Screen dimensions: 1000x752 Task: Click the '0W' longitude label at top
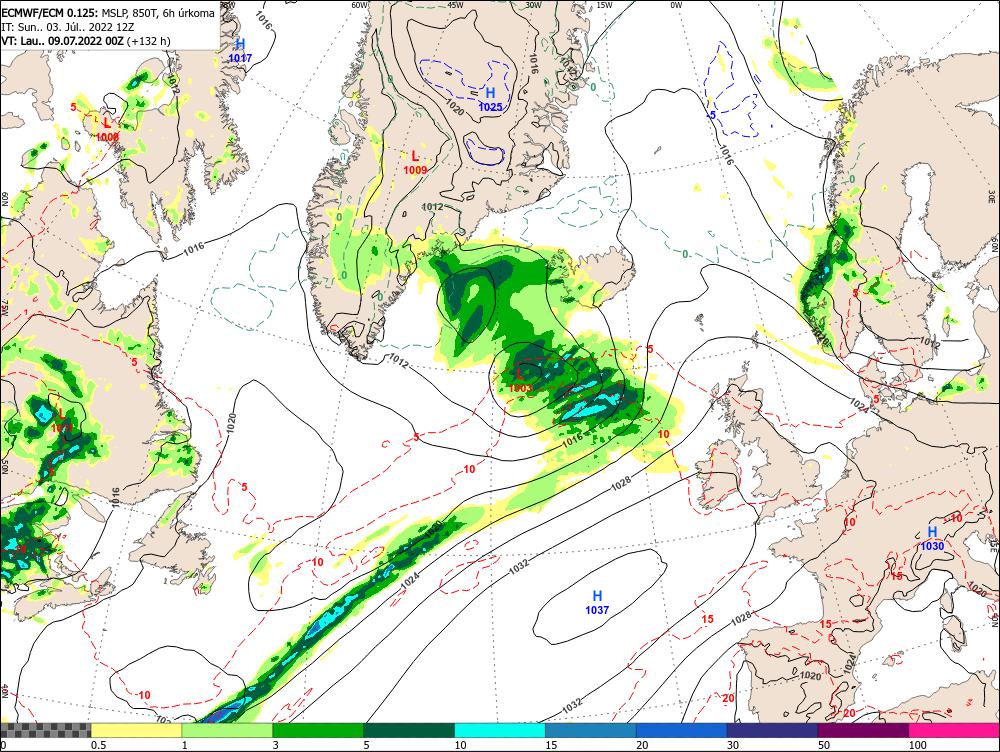click(676, 5)
